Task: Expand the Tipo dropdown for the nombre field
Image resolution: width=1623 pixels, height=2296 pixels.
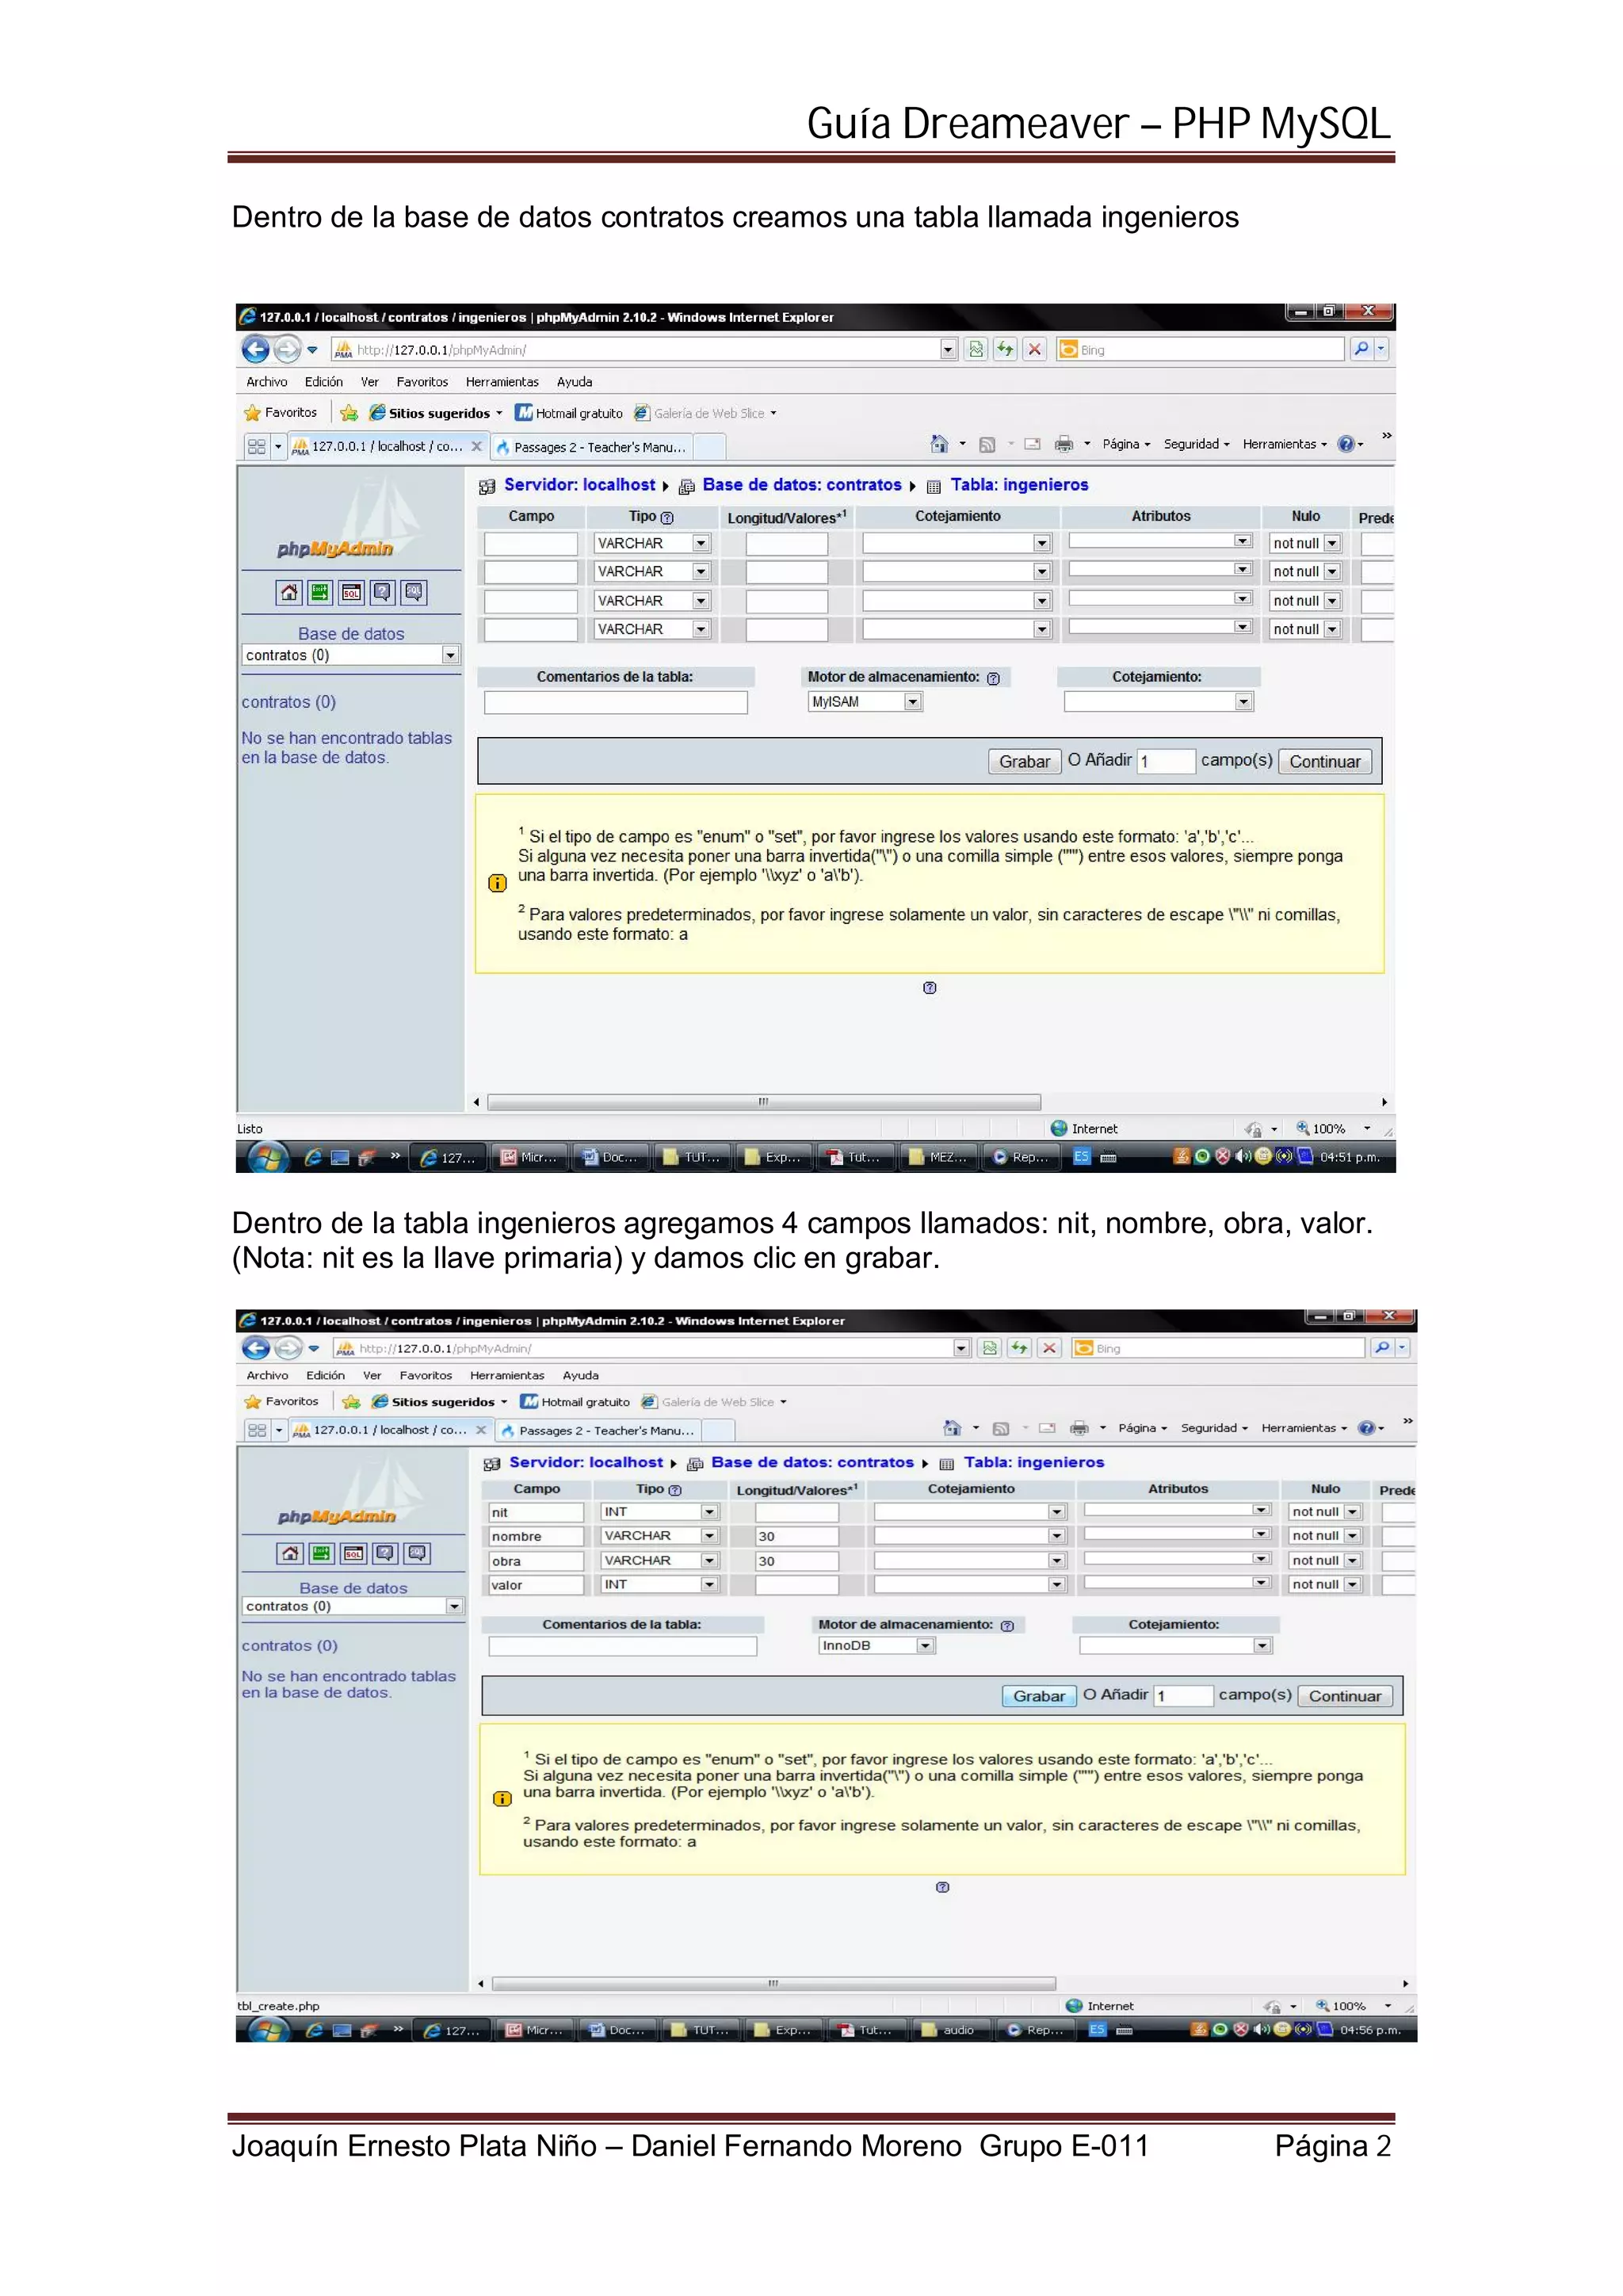Action: (x=709, y=1536)
